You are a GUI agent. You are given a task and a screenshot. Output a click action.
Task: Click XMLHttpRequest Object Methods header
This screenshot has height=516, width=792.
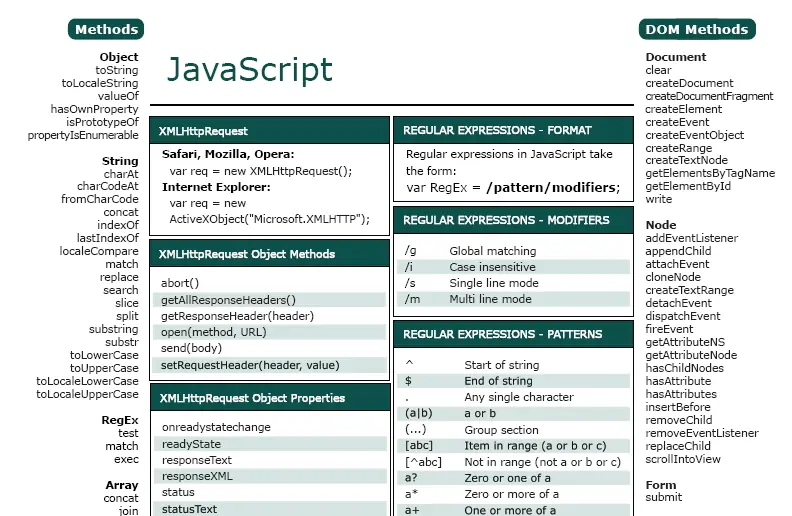point(270,253)
